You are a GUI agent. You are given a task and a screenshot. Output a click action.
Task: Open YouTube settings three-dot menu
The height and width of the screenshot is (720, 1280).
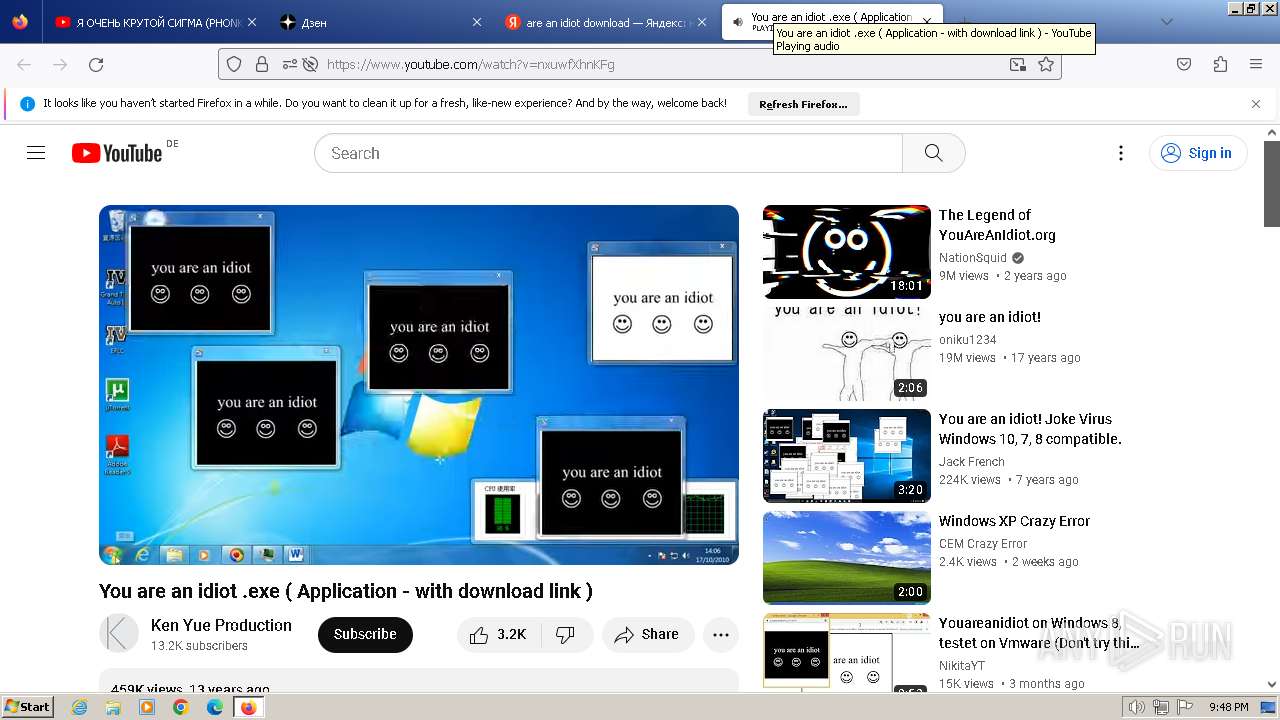point(1121,153)
